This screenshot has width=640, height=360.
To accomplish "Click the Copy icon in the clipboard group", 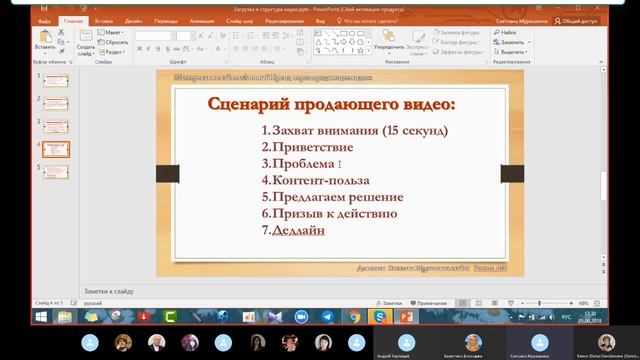I will (61, 42).
